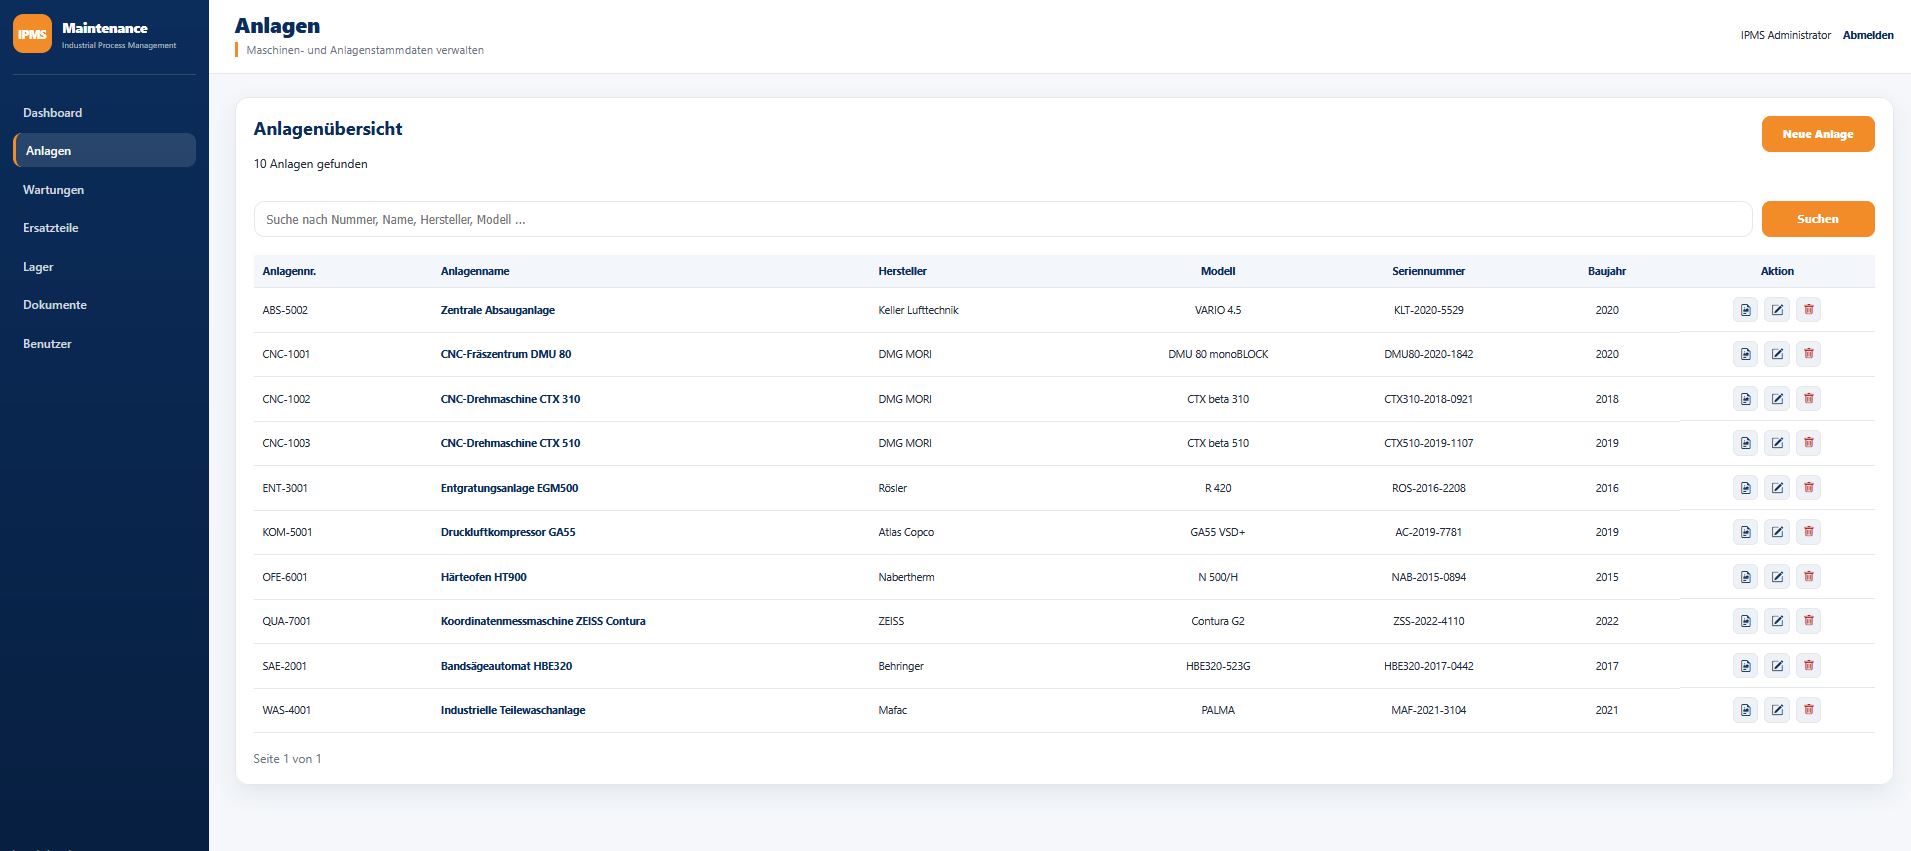Edit icon for Zentrale Absauganlage row
Viewport: 1911px width, 851px height.
(x=1777, y=310)
